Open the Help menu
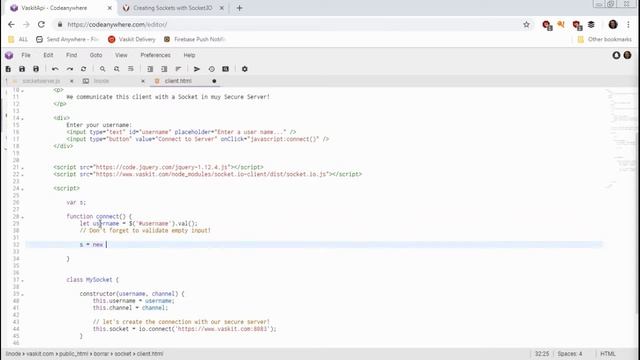This screenshot has width=640, height=360. point(189,55)
